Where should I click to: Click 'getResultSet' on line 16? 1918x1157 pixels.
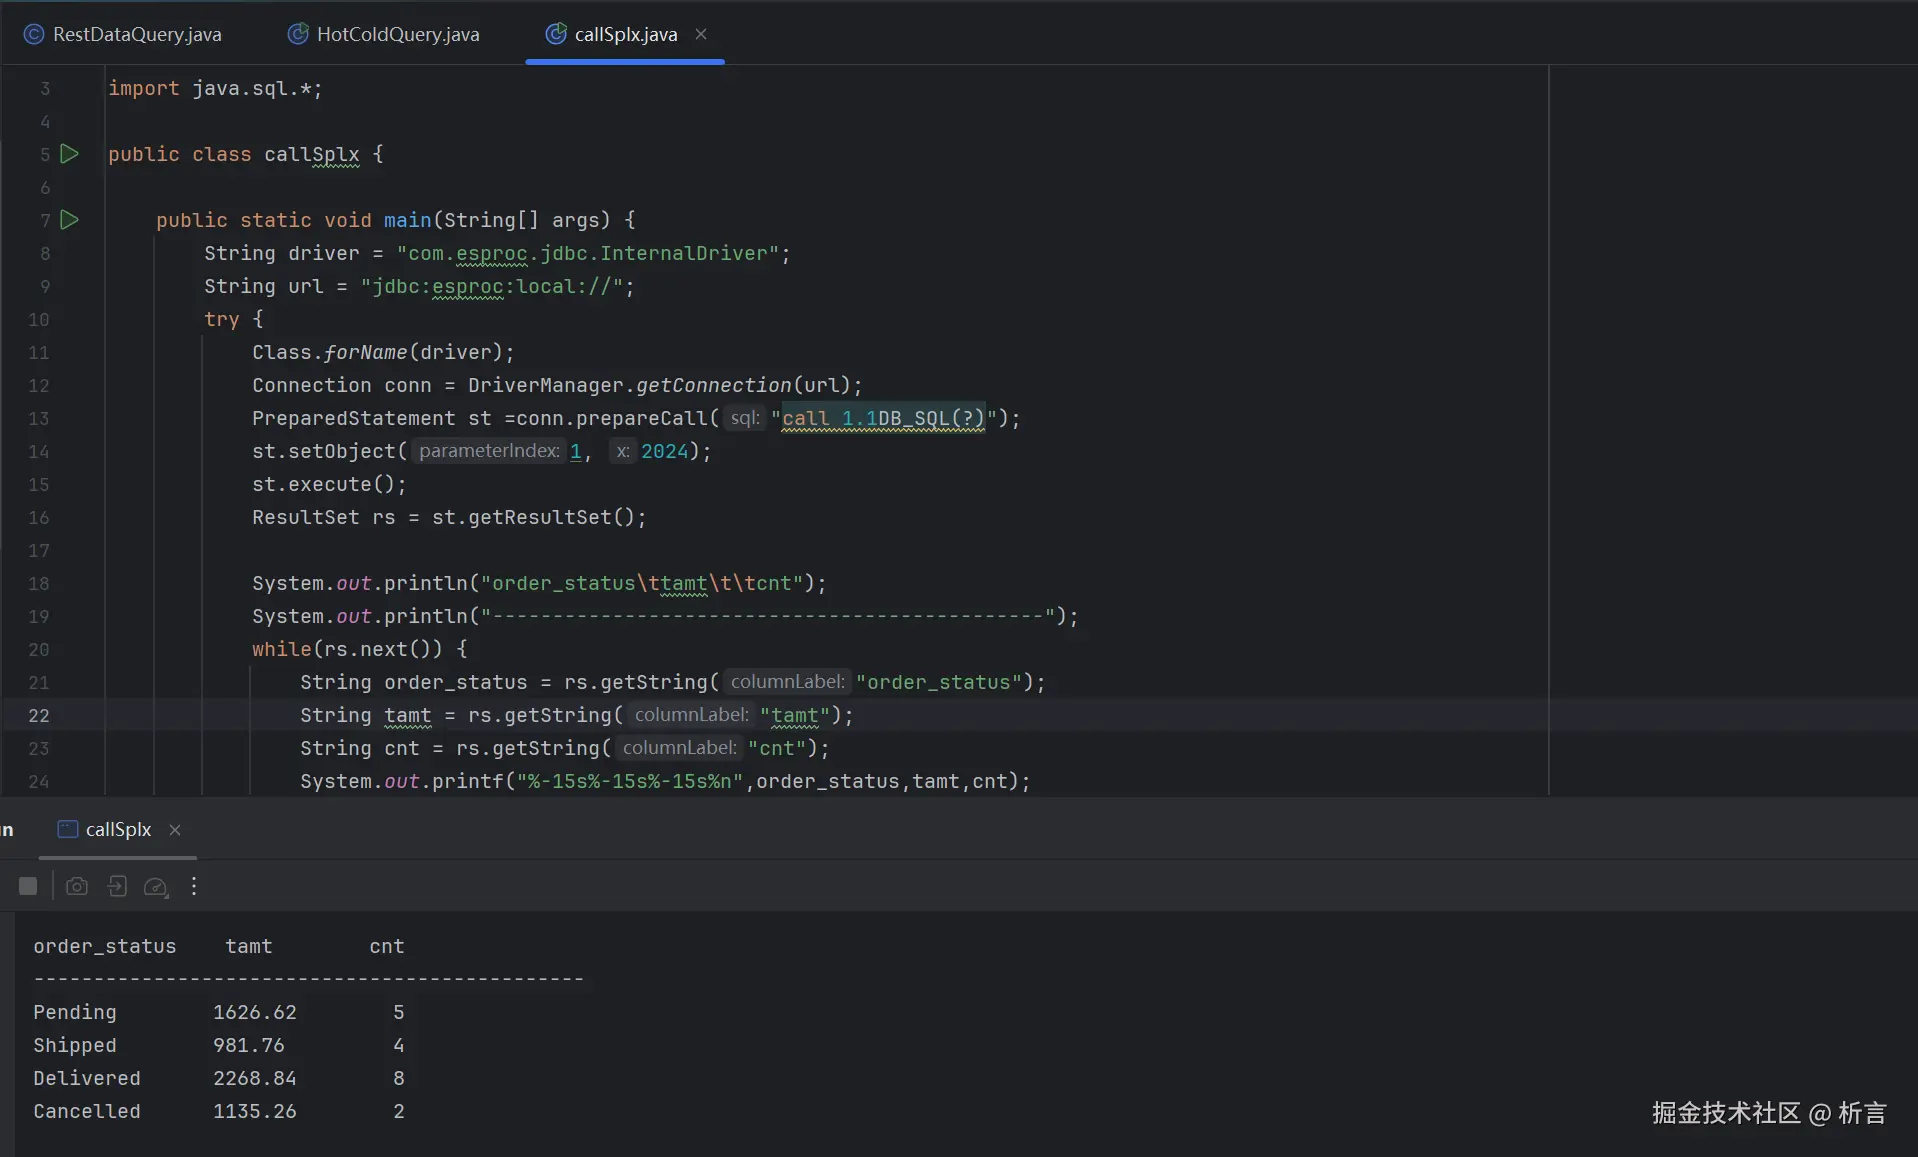pos(540,517)
